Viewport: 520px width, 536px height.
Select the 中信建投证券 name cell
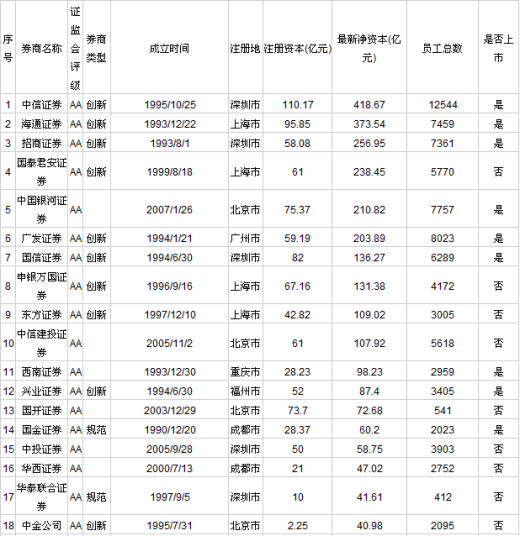[41, 343]
